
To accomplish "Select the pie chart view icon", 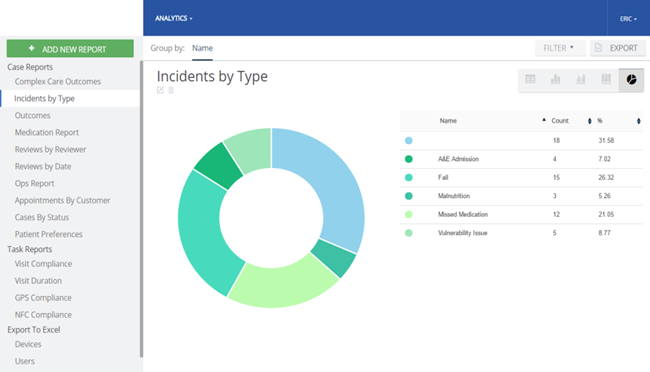I will coord(631,80).
